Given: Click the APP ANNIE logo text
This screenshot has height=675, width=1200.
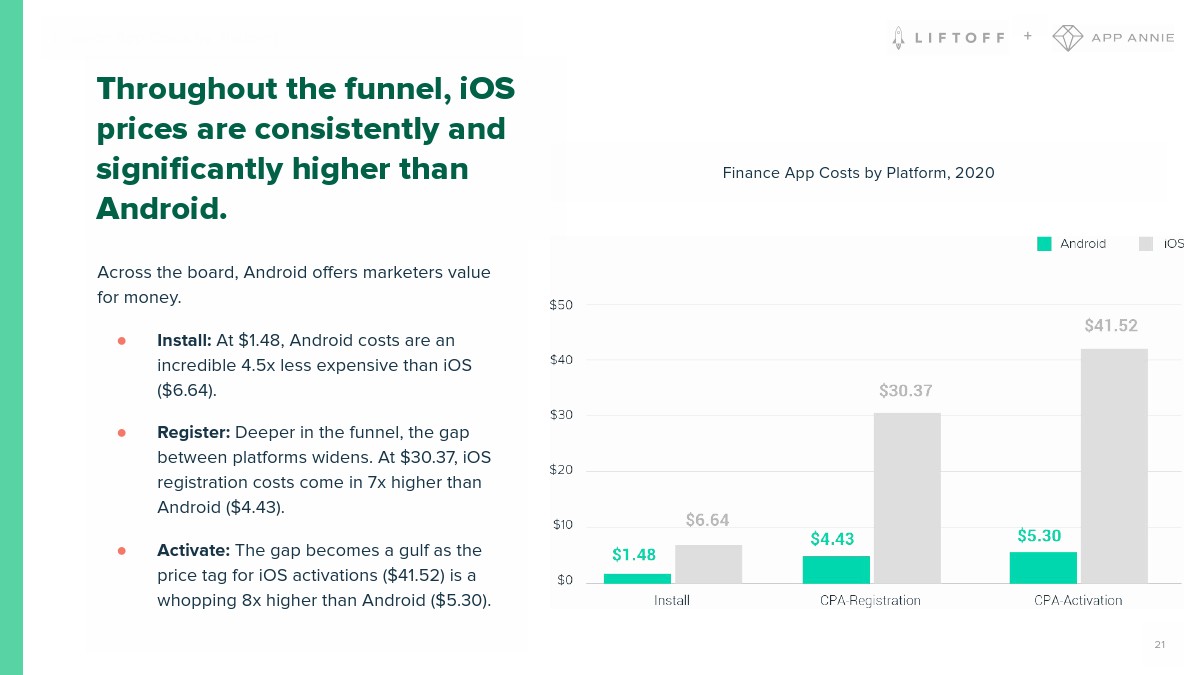Looking at the screenshot, I should 1133,38.
